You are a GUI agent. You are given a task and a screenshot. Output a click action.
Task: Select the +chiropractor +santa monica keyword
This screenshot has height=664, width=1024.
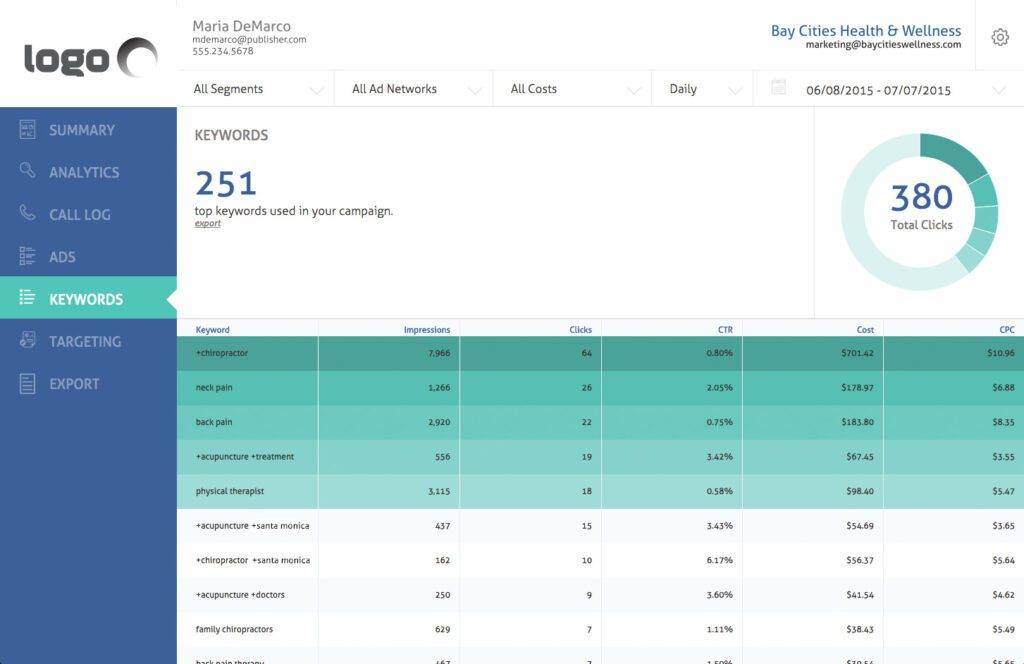pyautogui.click(x=252, y=561)
